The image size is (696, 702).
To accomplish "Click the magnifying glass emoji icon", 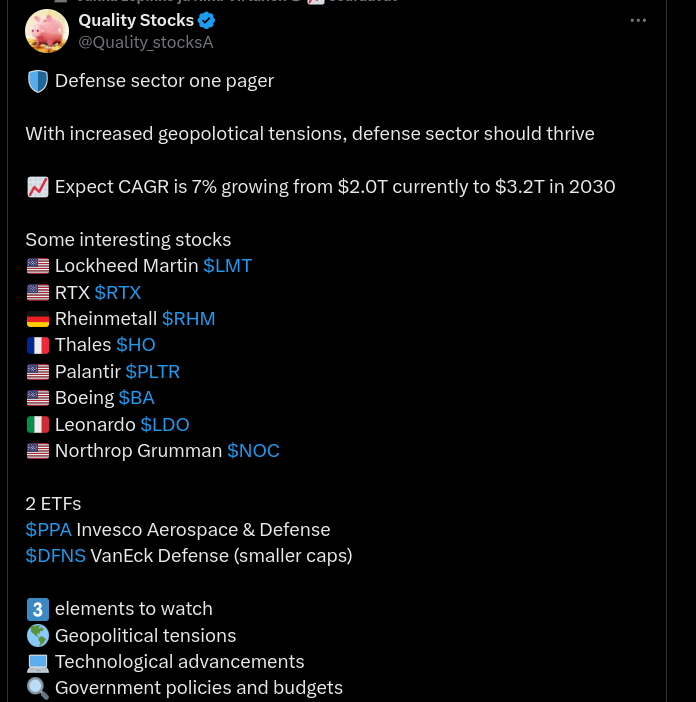I will (37, 688).
